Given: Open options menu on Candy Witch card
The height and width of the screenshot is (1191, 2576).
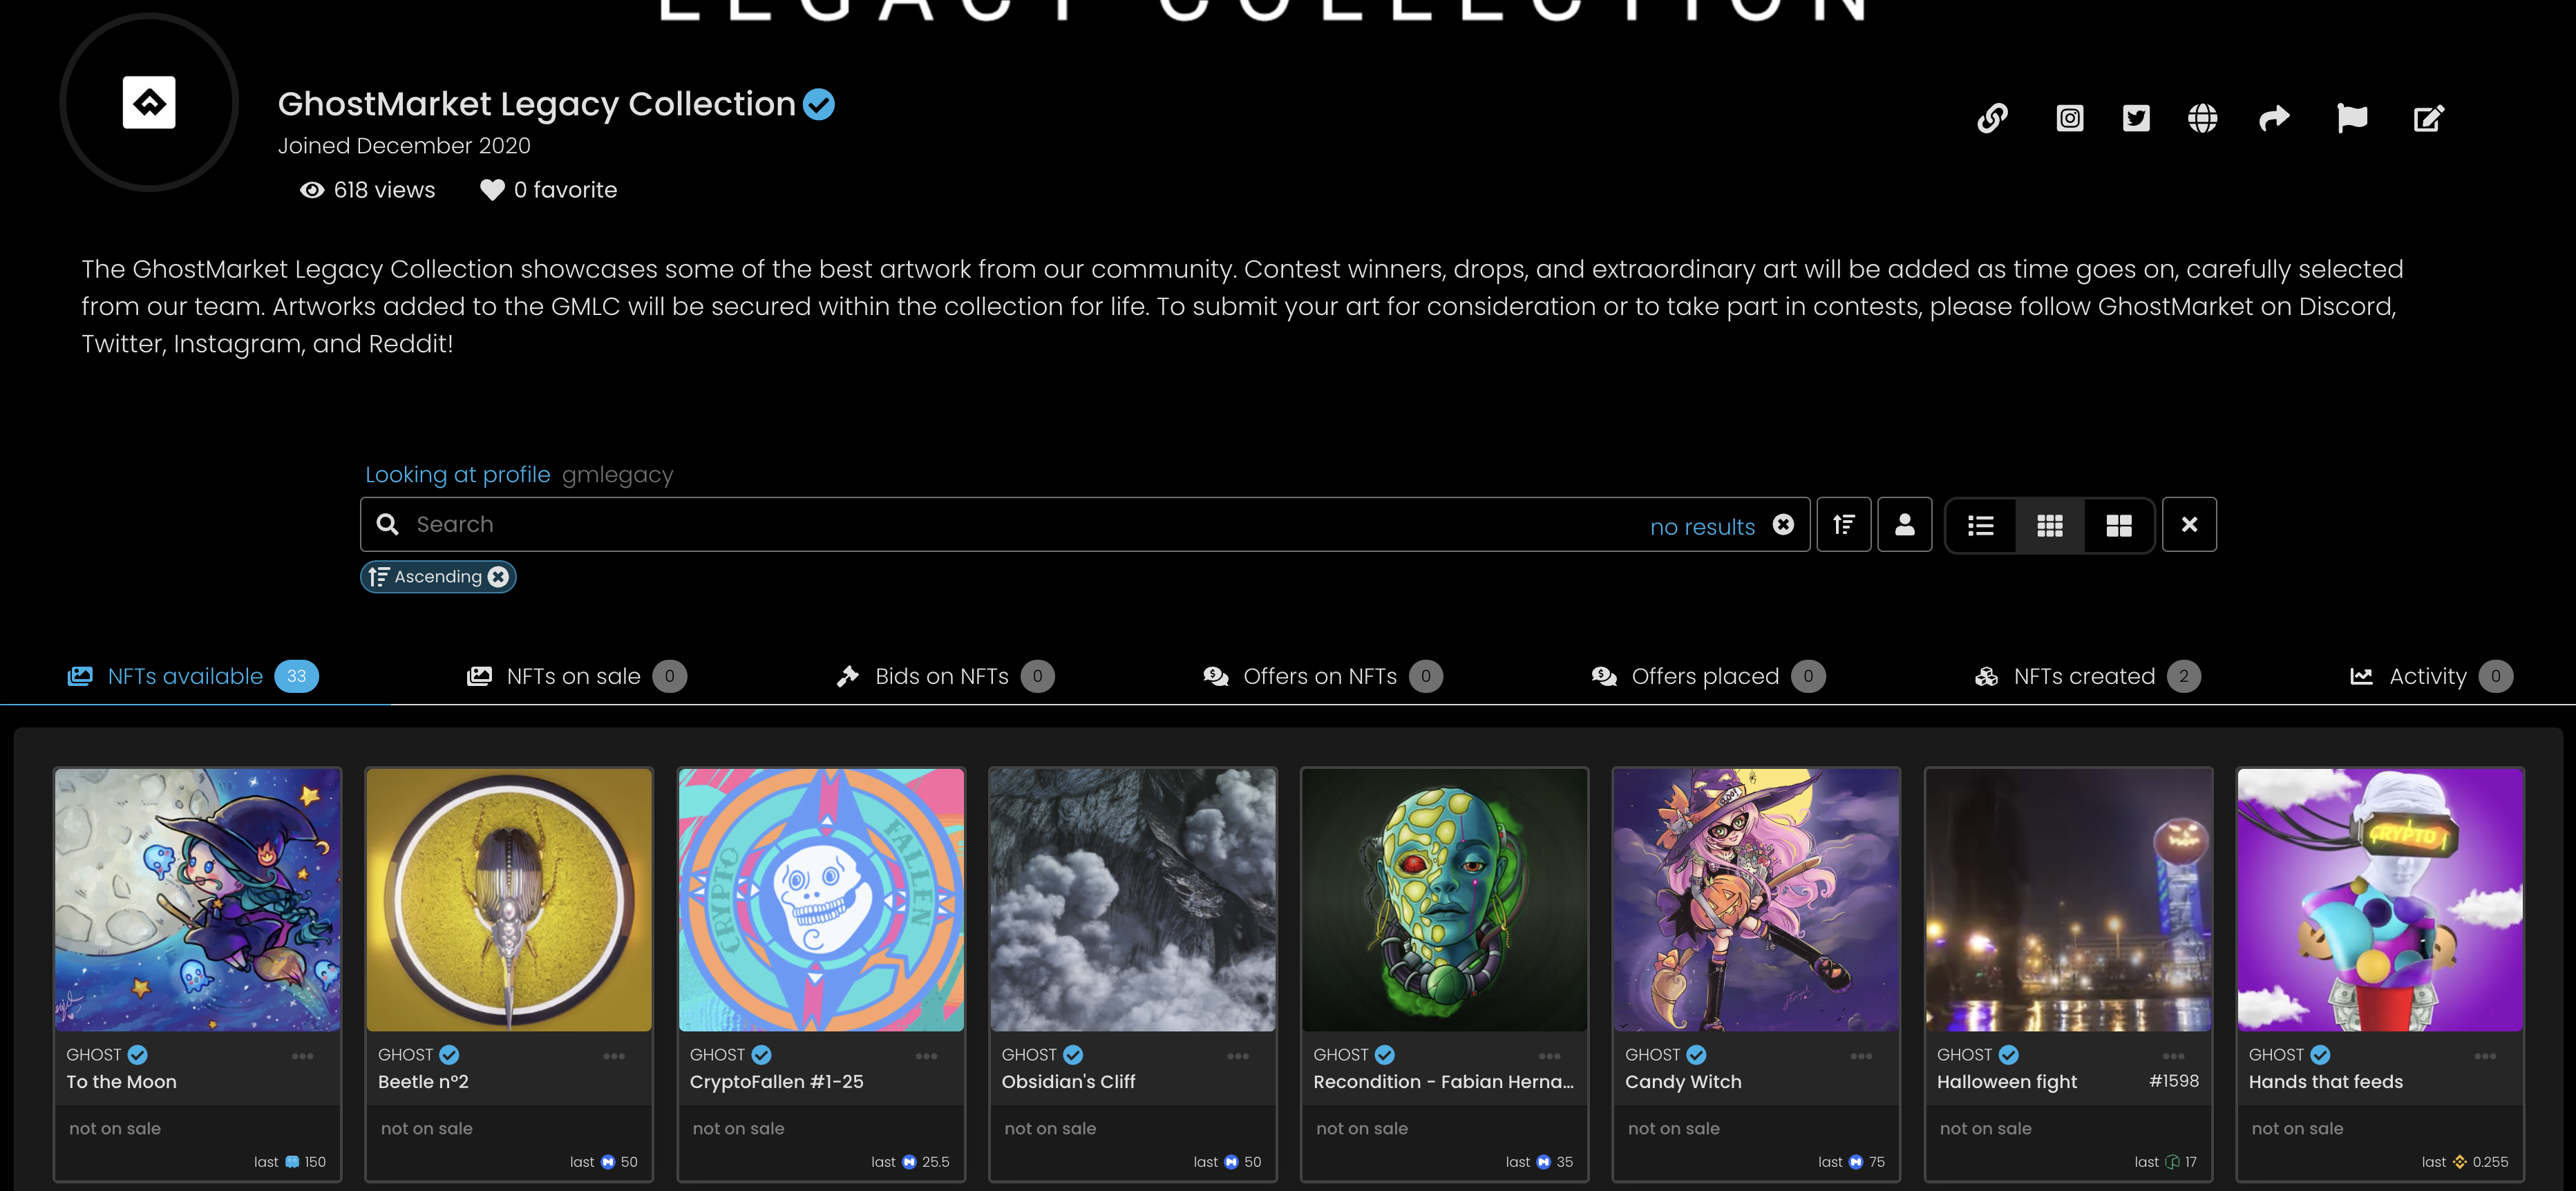Looking at the screenshot, I should tap(1860, 1056).
